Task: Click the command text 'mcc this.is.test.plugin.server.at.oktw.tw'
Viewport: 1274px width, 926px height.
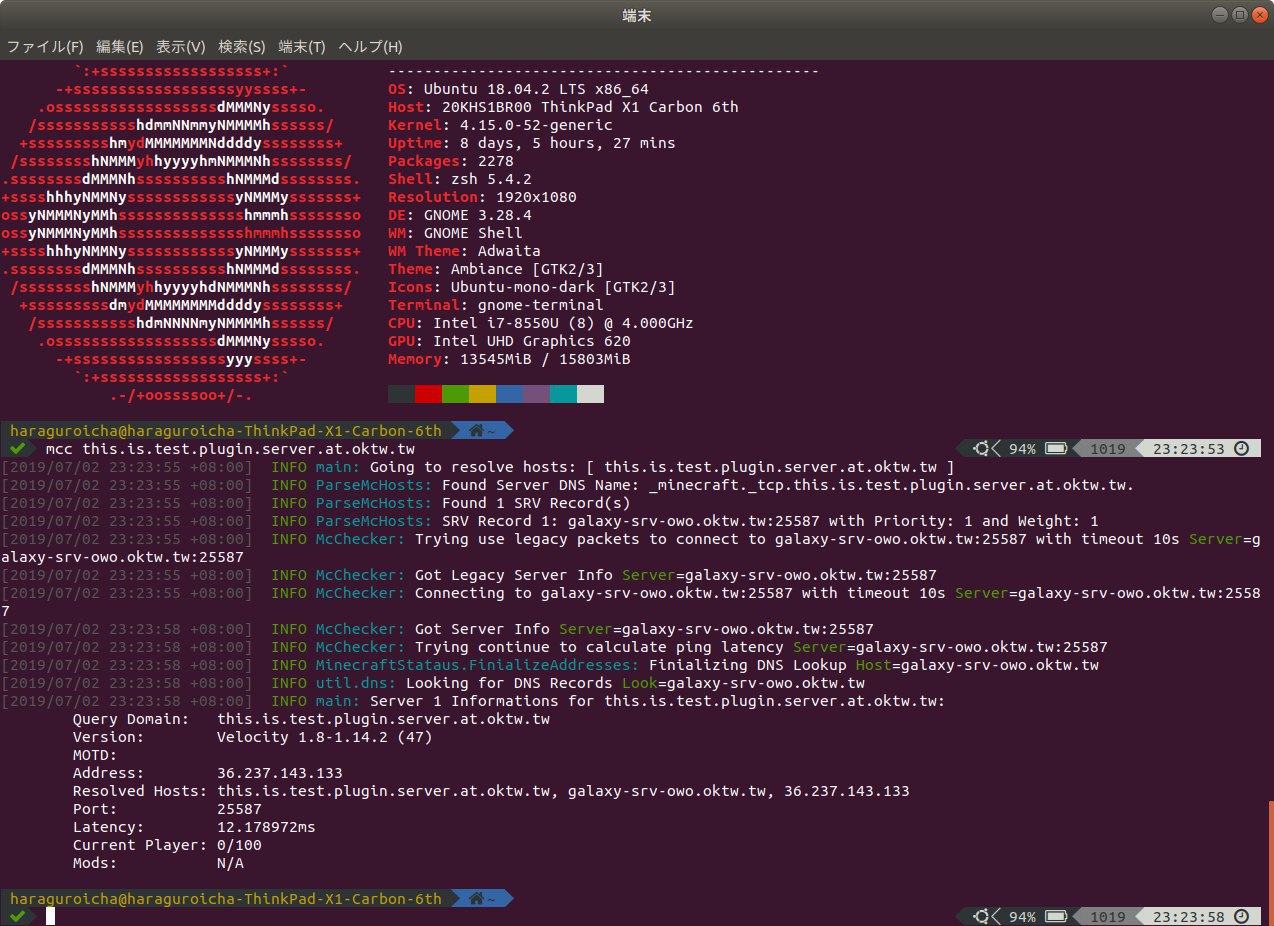Action: coord(230,450)
